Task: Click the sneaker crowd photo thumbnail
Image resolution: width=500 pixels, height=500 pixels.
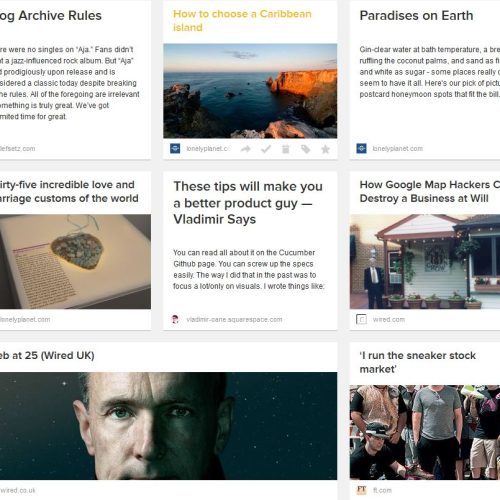Action: [425, 432]
